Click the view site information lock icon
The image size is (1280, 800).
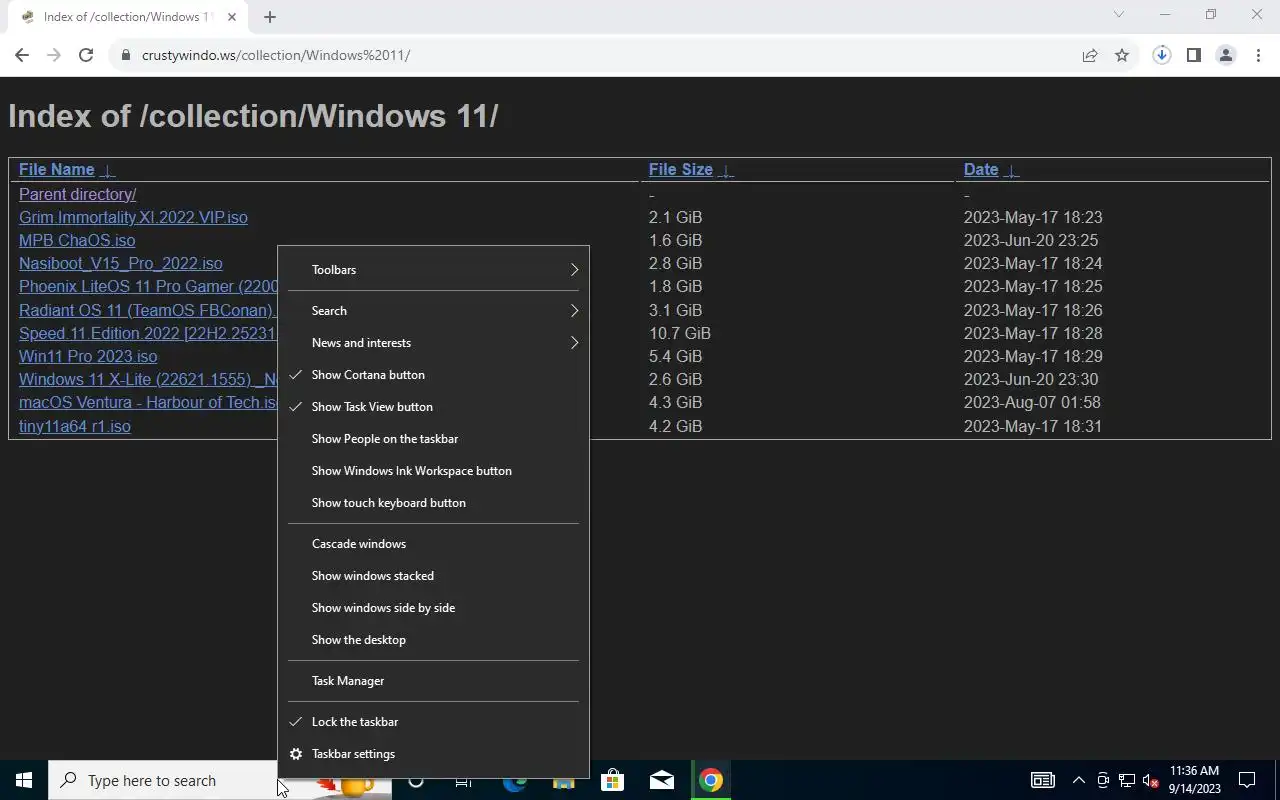(x=126, y=55)
